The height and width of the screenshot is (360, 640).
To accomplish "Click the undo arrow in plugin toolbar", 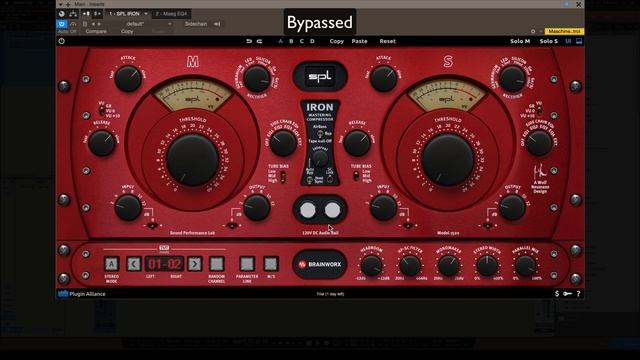I will click(x=249, y=41).
